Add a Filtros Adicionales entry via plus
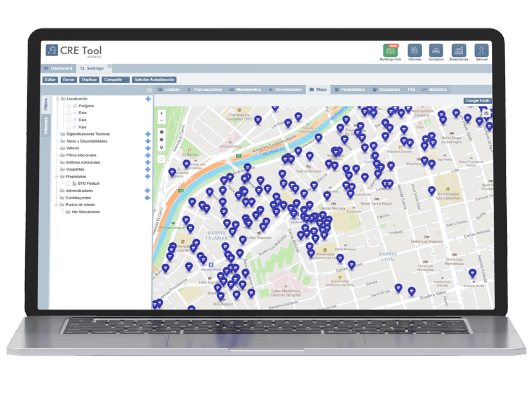Viewport: 532px width, 398px height. 148,155
